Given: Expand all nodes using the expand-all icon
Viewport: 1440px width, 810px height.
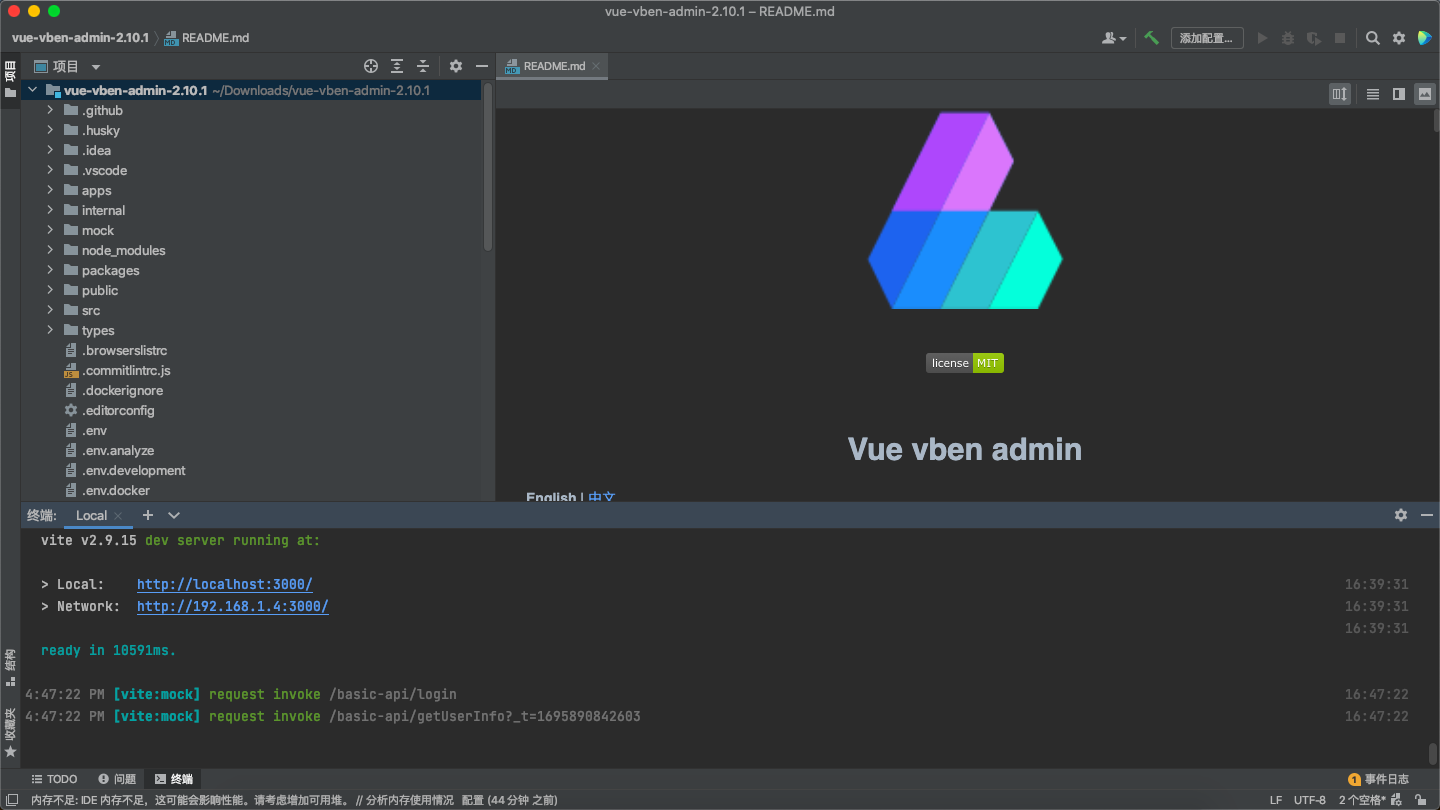Looking at the screenshot, I should click(397, 65).
